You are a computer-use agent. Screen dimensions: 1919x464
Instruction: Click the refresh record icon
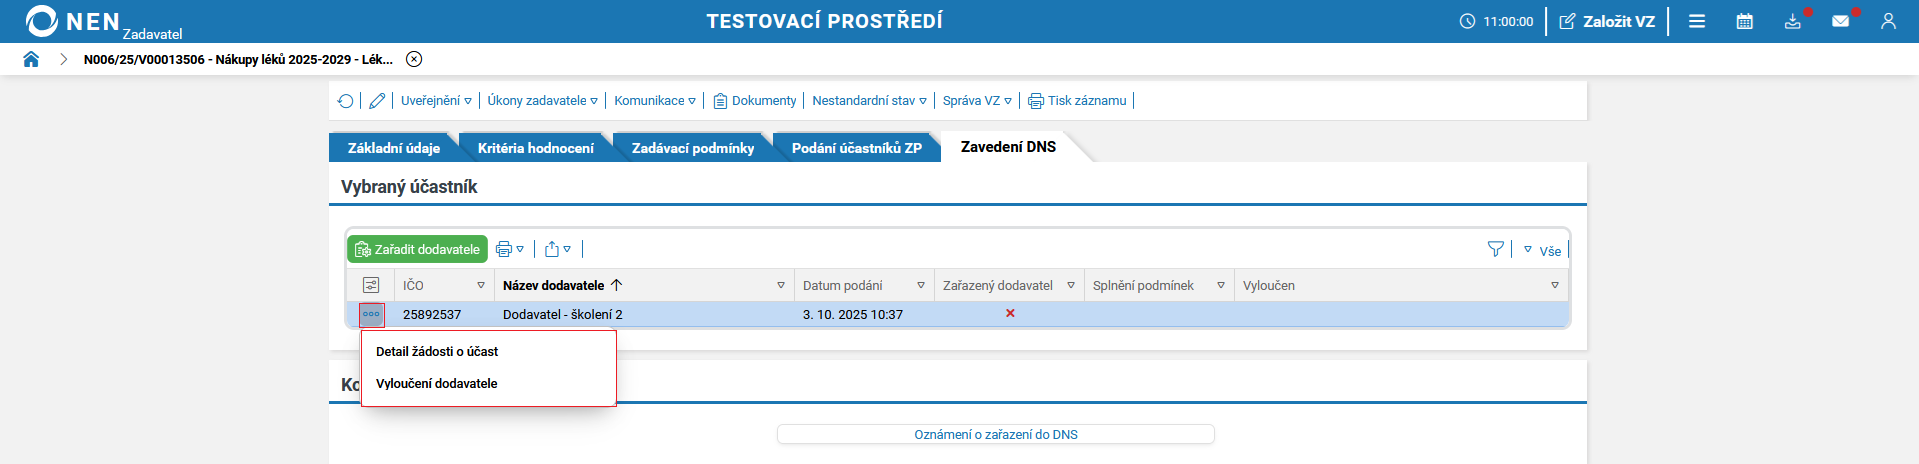click(345, 101)
